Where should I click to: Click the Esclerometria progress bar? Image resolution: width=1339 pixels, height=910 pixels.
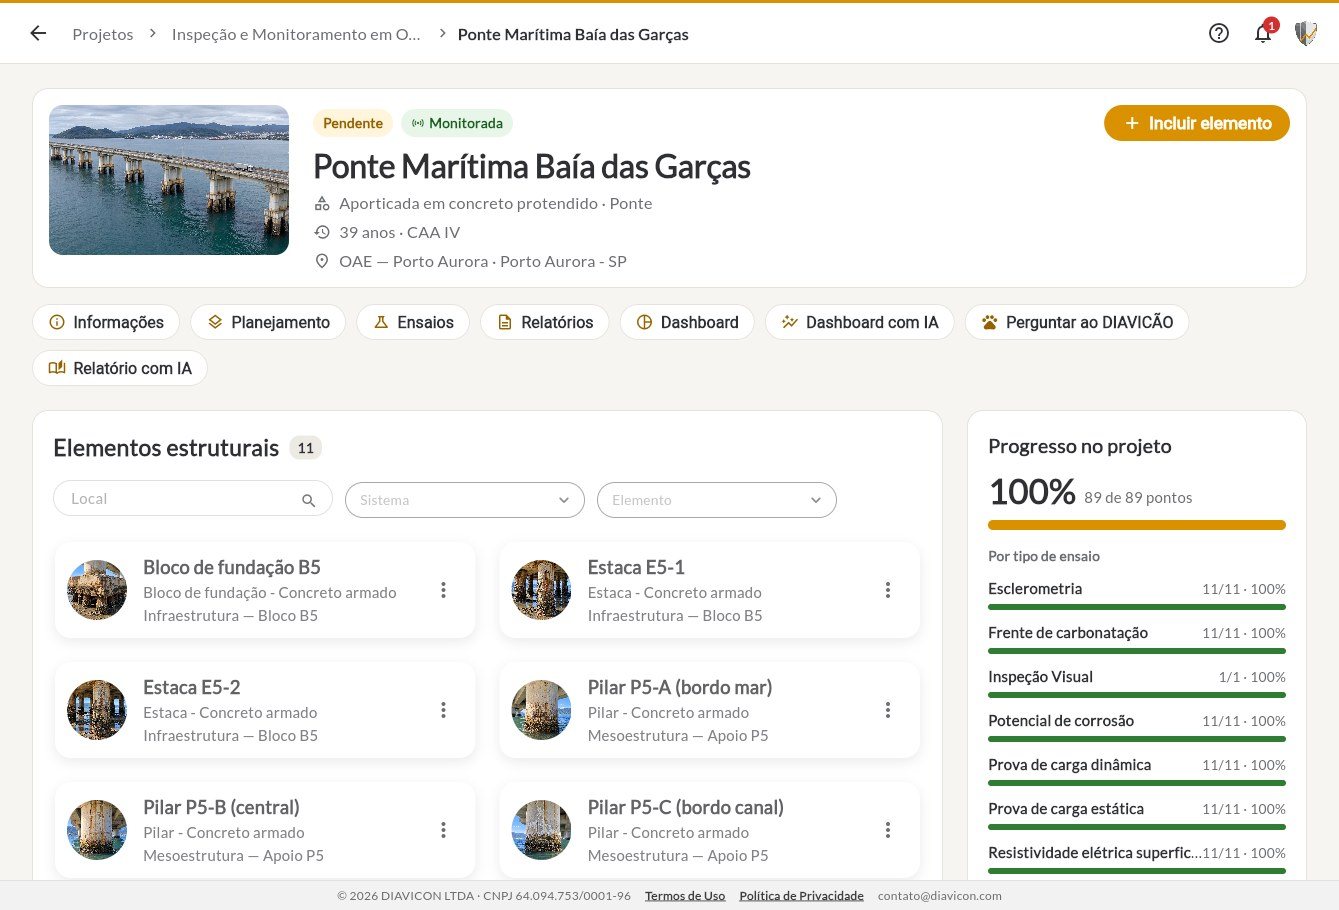point(1137,607)
